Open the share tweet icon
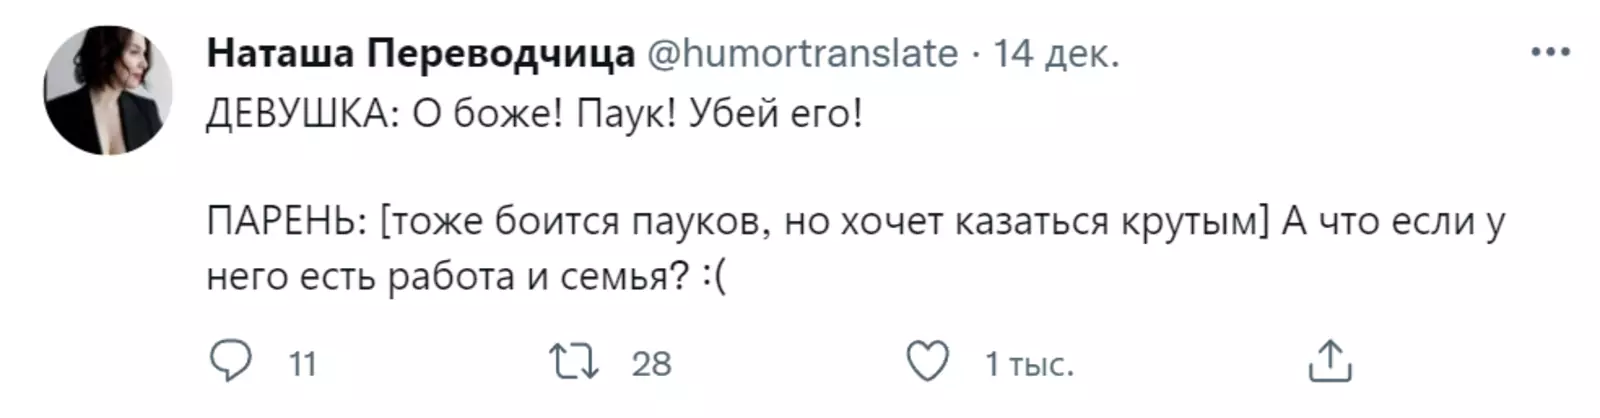The height and width of the screenshot is (418, 1600). pos(1329,362)
